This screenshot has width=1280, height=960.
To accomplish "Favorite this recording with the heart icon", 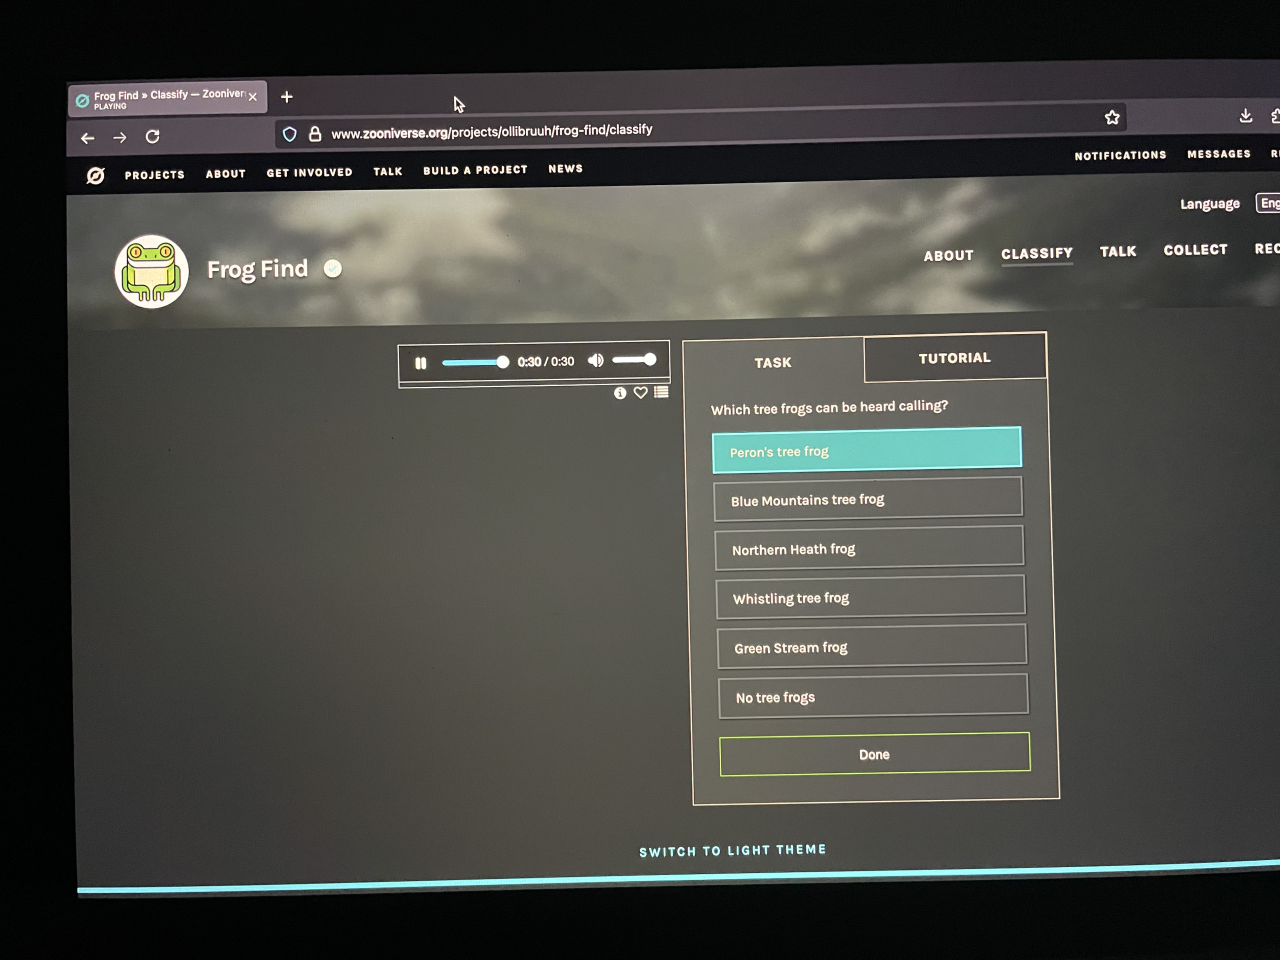I will pos(640,393).
